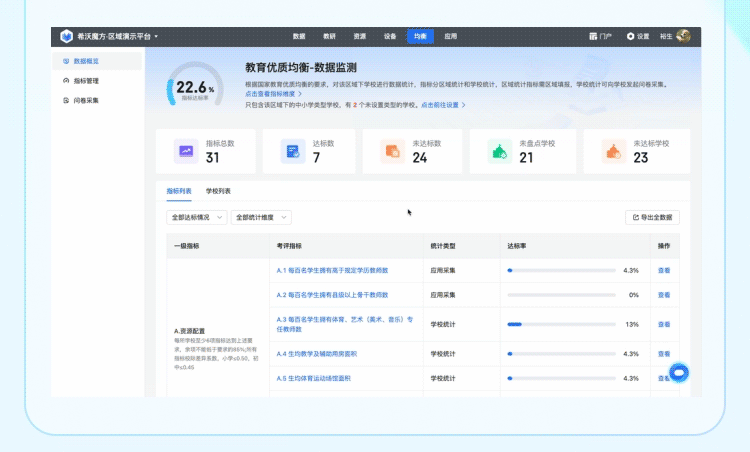
Task: Open the platform switcher arrow beside 区域演示平台
Action: [157, 37]
